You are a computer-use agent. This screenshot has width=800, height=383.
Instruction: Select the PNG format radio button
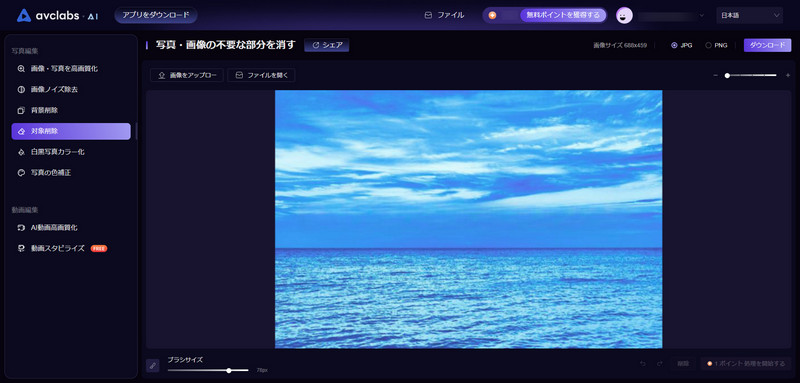[708, 45]
